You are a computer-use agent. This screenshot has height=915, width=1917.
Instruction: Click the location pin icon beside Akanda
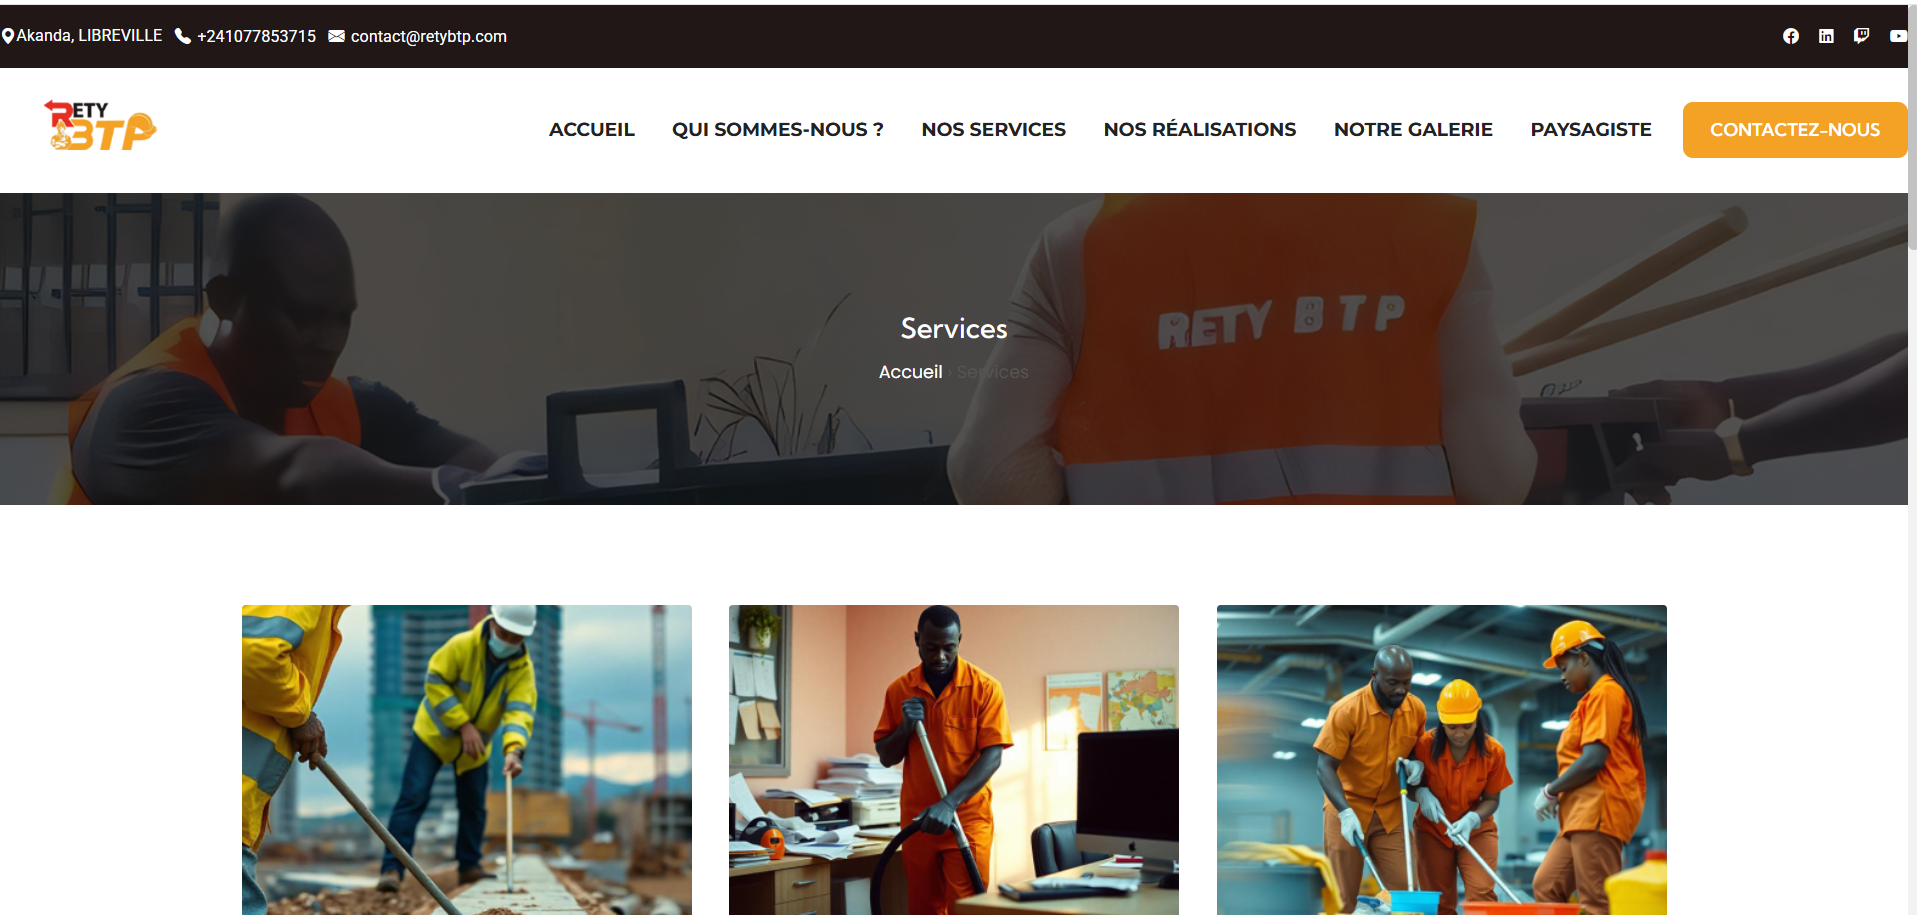8,36
